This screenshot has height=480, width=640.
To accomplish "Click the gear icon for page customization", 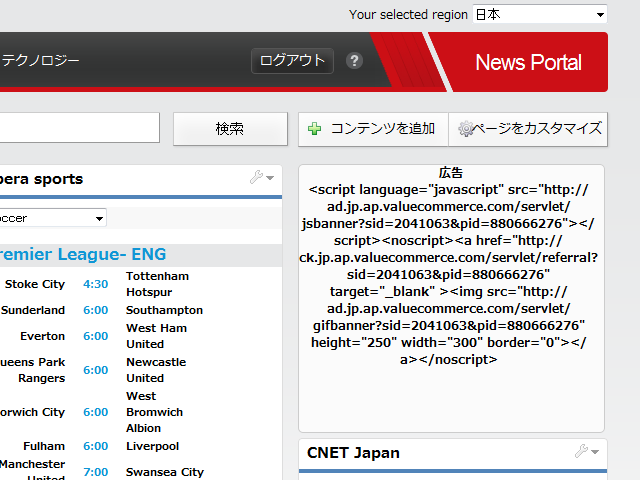I will (x=465, y=129).
